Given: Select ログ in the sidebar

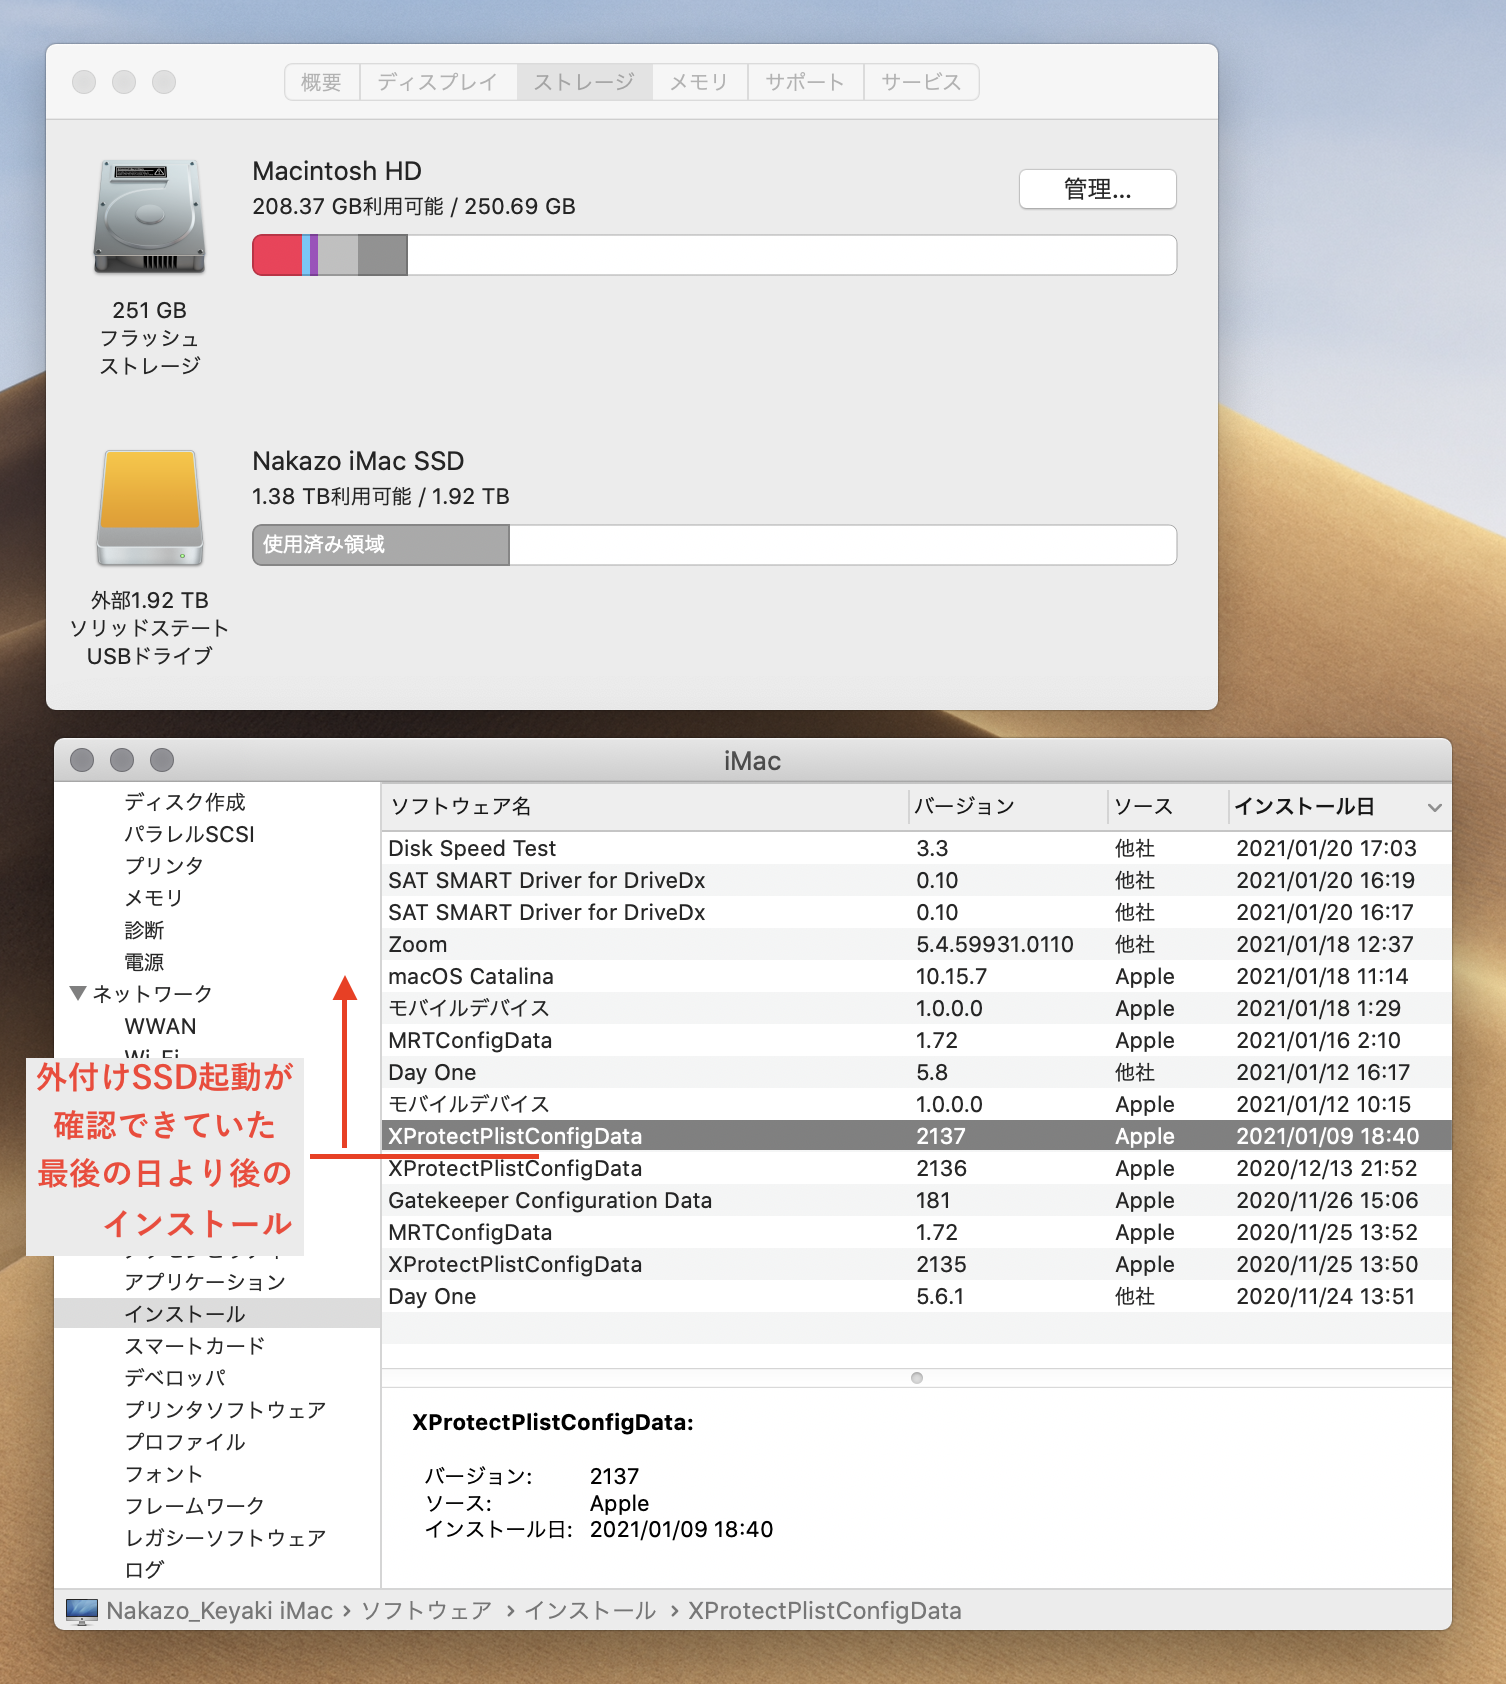Looking at the screenshot, I should (144, 1570).
